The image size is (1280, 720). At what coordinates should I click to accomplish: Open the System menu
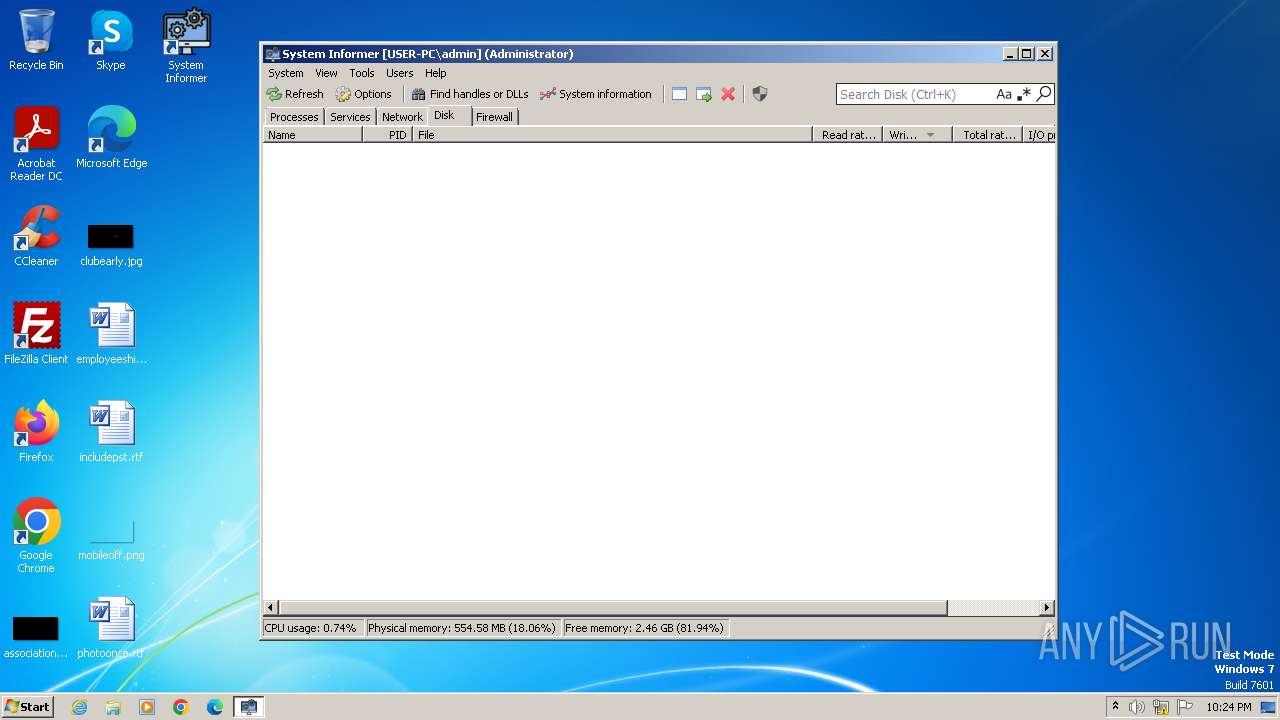pos(286,73)
